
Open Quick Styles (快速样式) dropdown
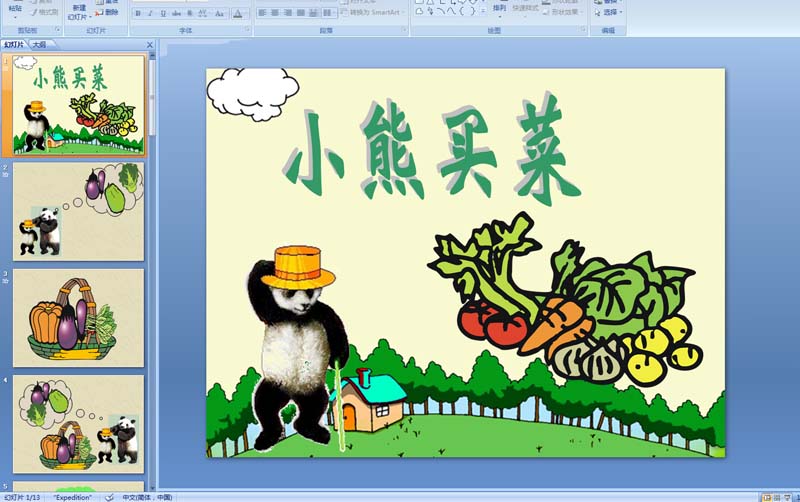(x=526, y=9)
